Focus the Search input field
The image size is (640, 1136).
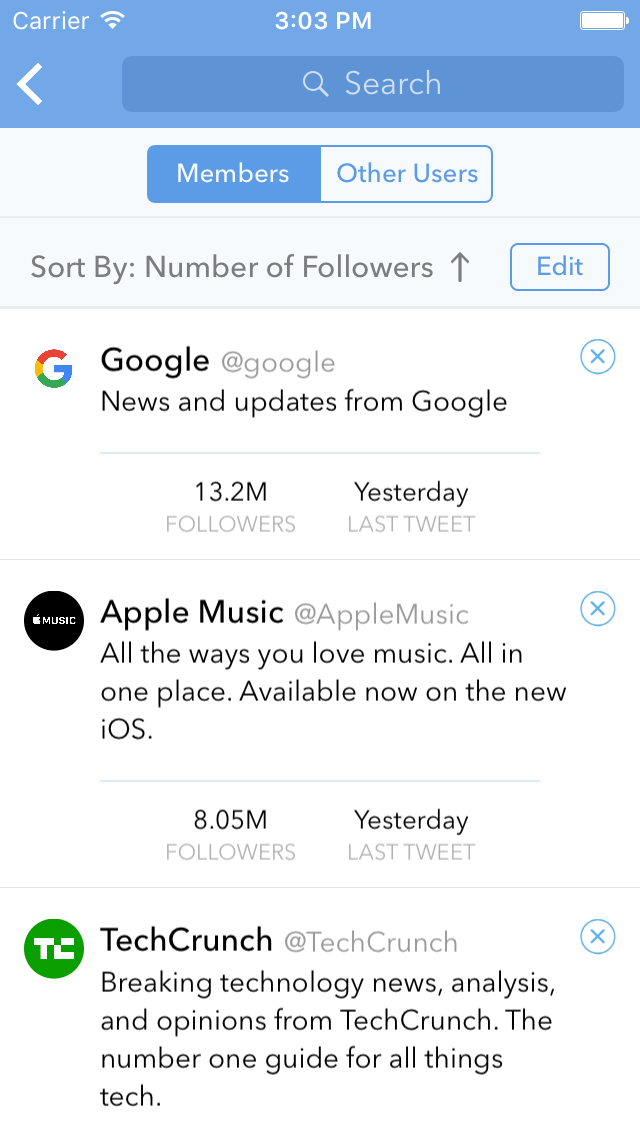pyautogui.click(x=373, y=84)
